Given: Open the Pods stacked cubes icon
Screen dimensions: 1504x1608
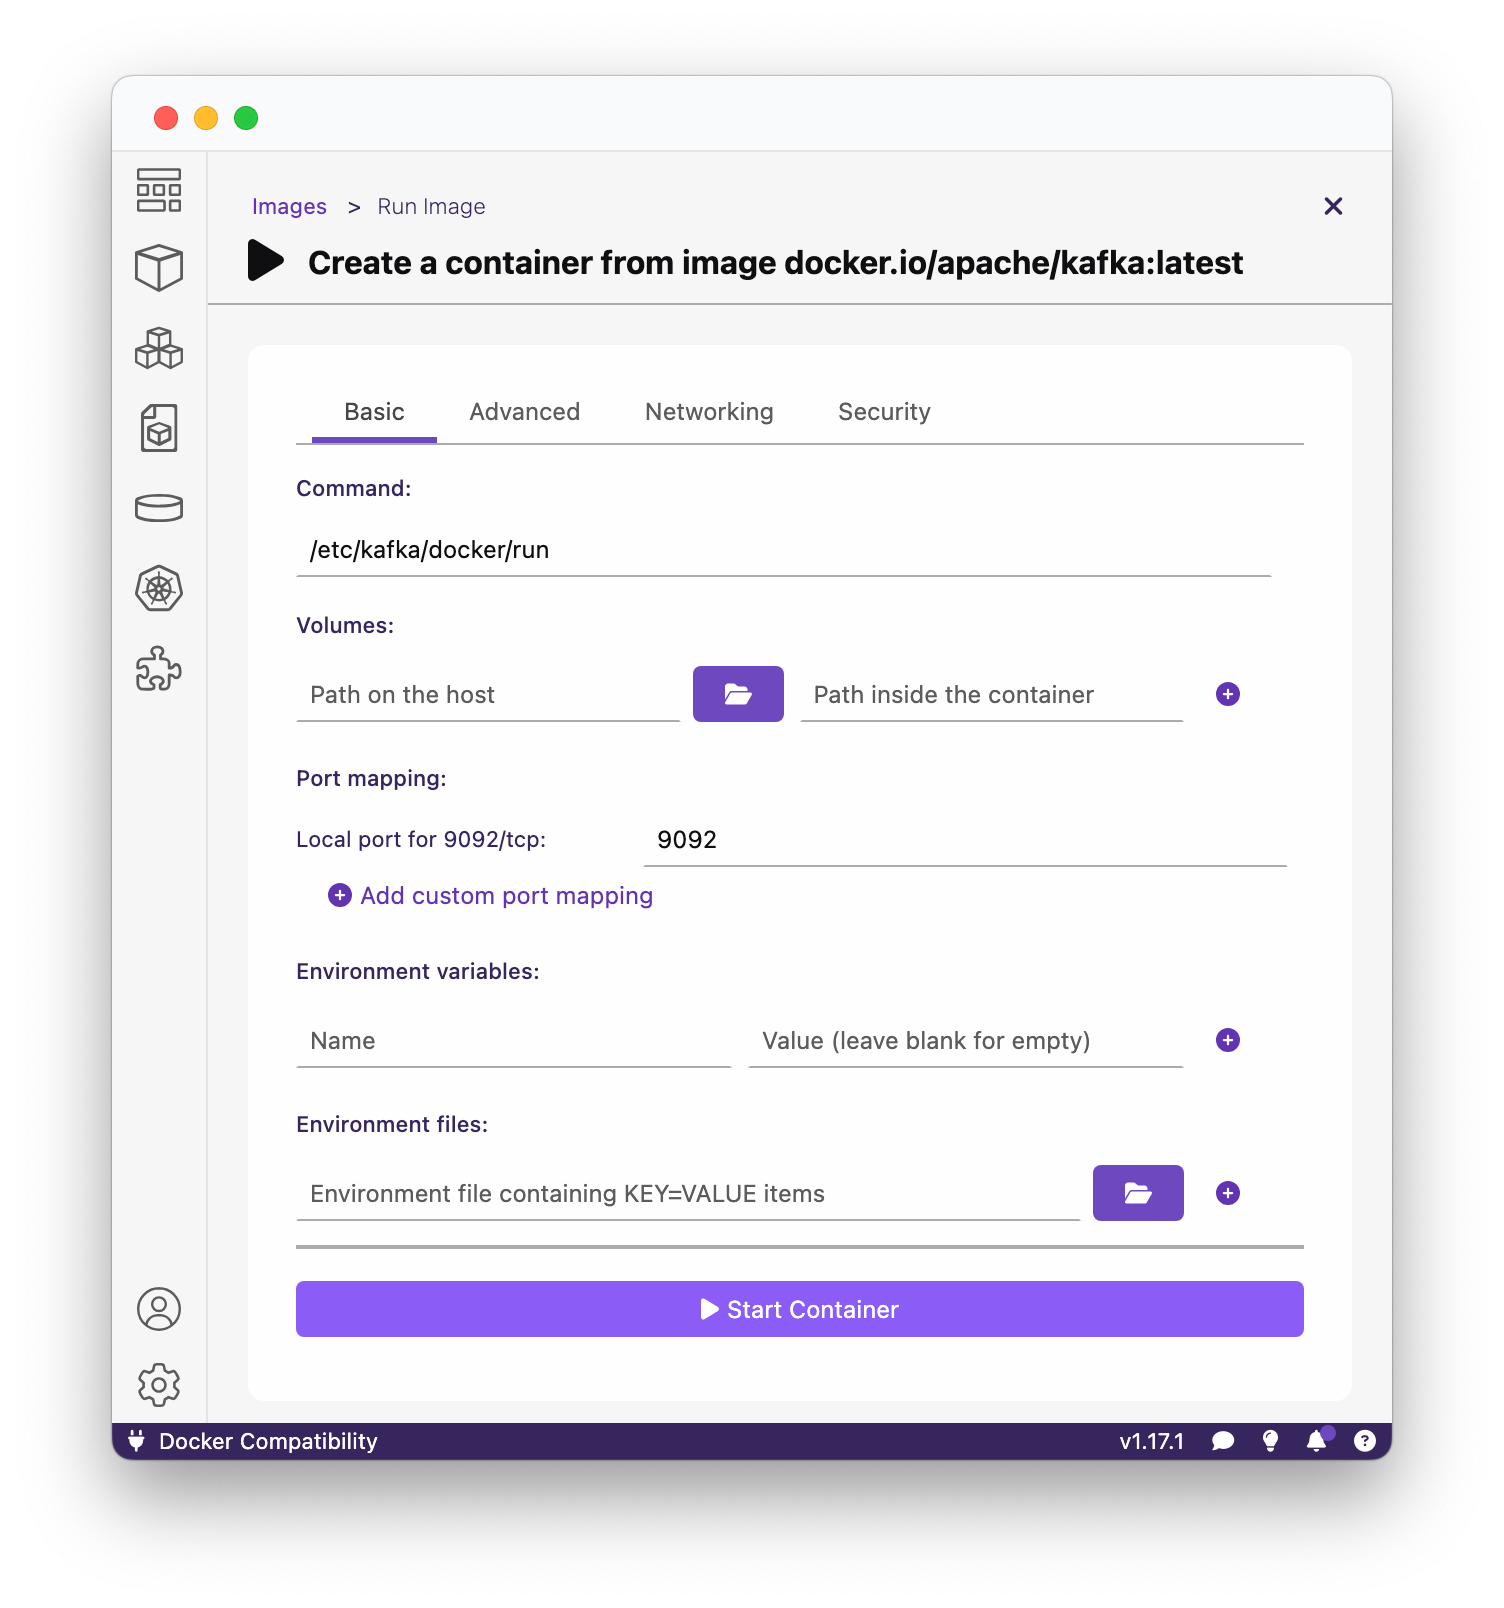Looking at the screenshot, I should click(159, 348).
